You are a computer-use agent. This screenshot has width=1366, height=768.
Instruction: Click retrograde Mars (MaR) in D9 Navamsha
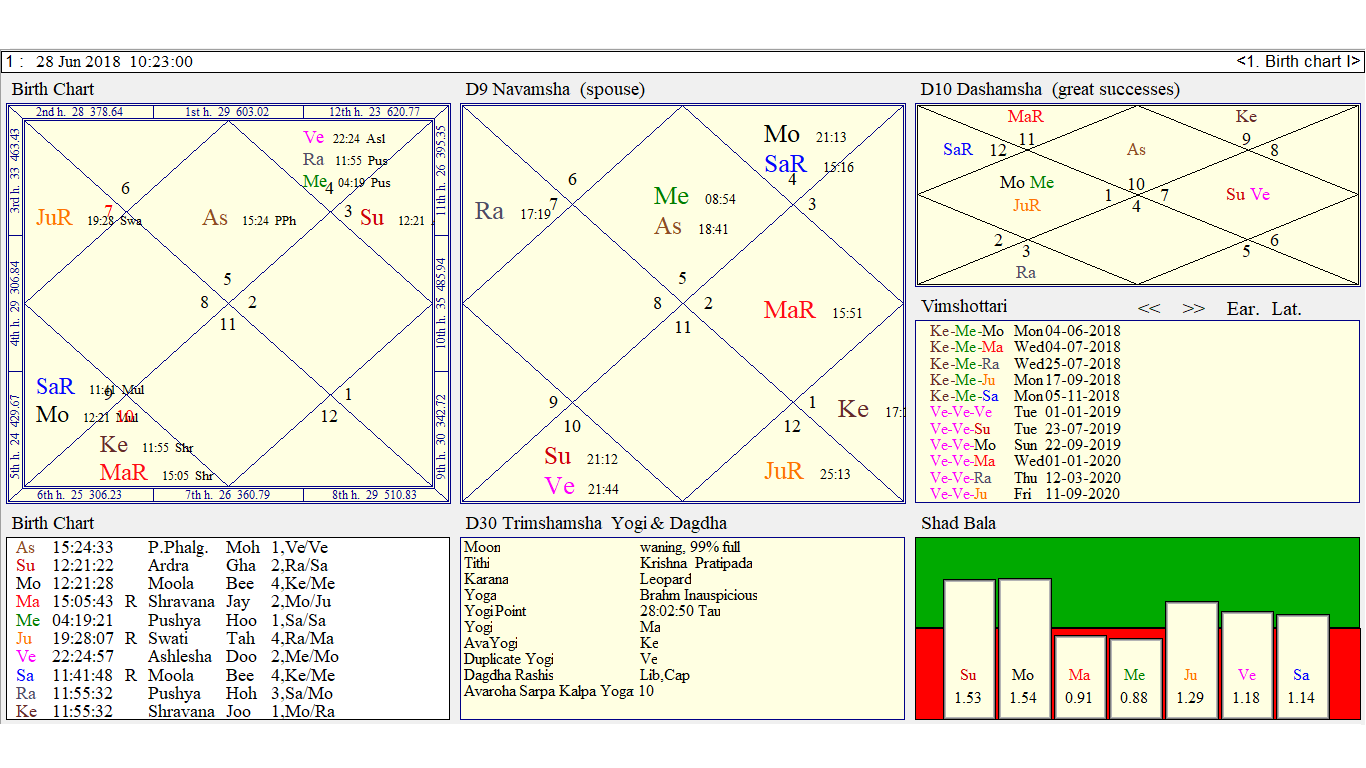790,310
